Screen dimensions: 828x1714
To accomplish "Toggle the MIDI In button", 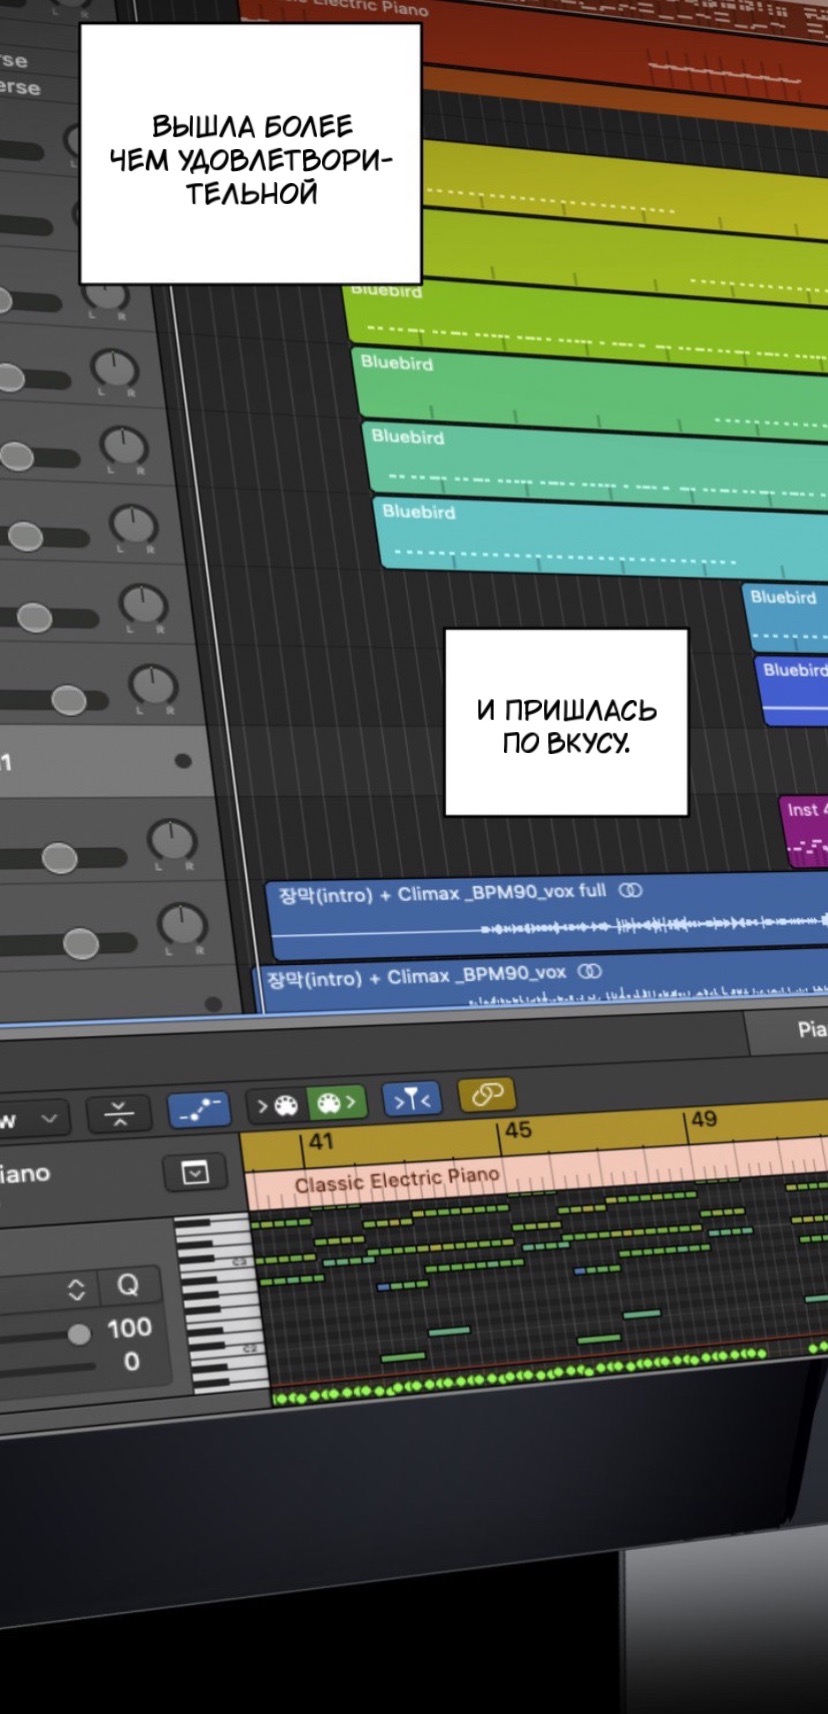I will (x=276, y=1105).
